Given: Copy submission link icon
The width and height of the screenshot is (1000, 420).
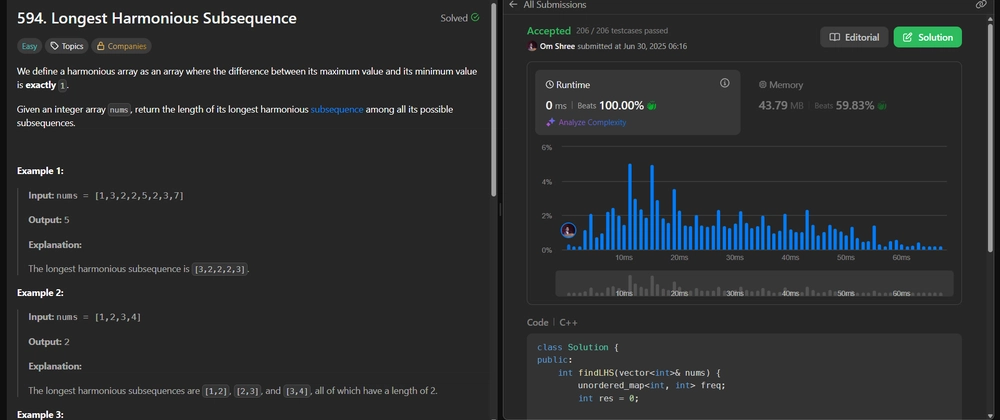Looking at the screenshot, I should pos(981,4).
